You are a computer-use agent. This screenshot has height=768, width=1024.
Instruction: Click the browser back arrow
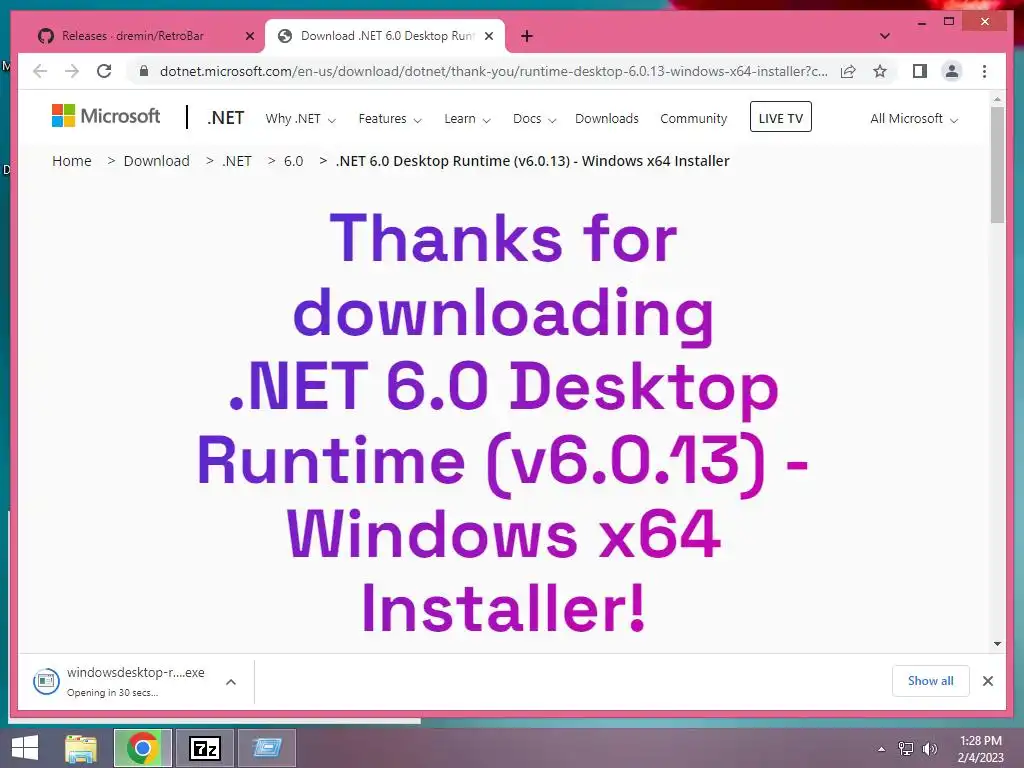[x=40, y=71]
